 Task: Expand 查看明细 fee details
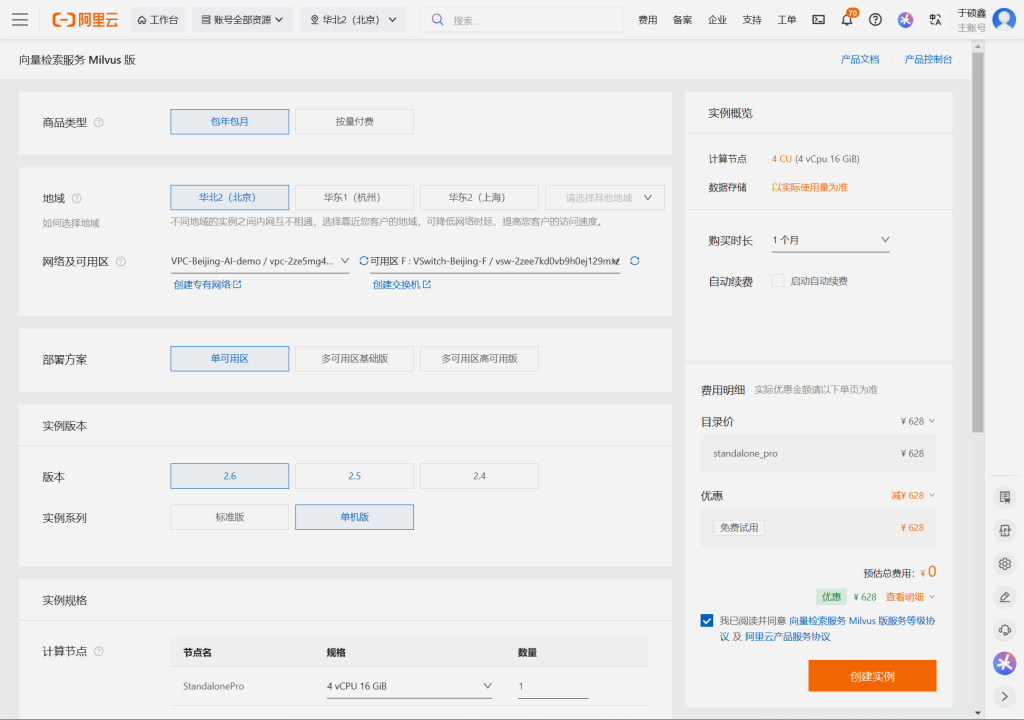(910, 597)
